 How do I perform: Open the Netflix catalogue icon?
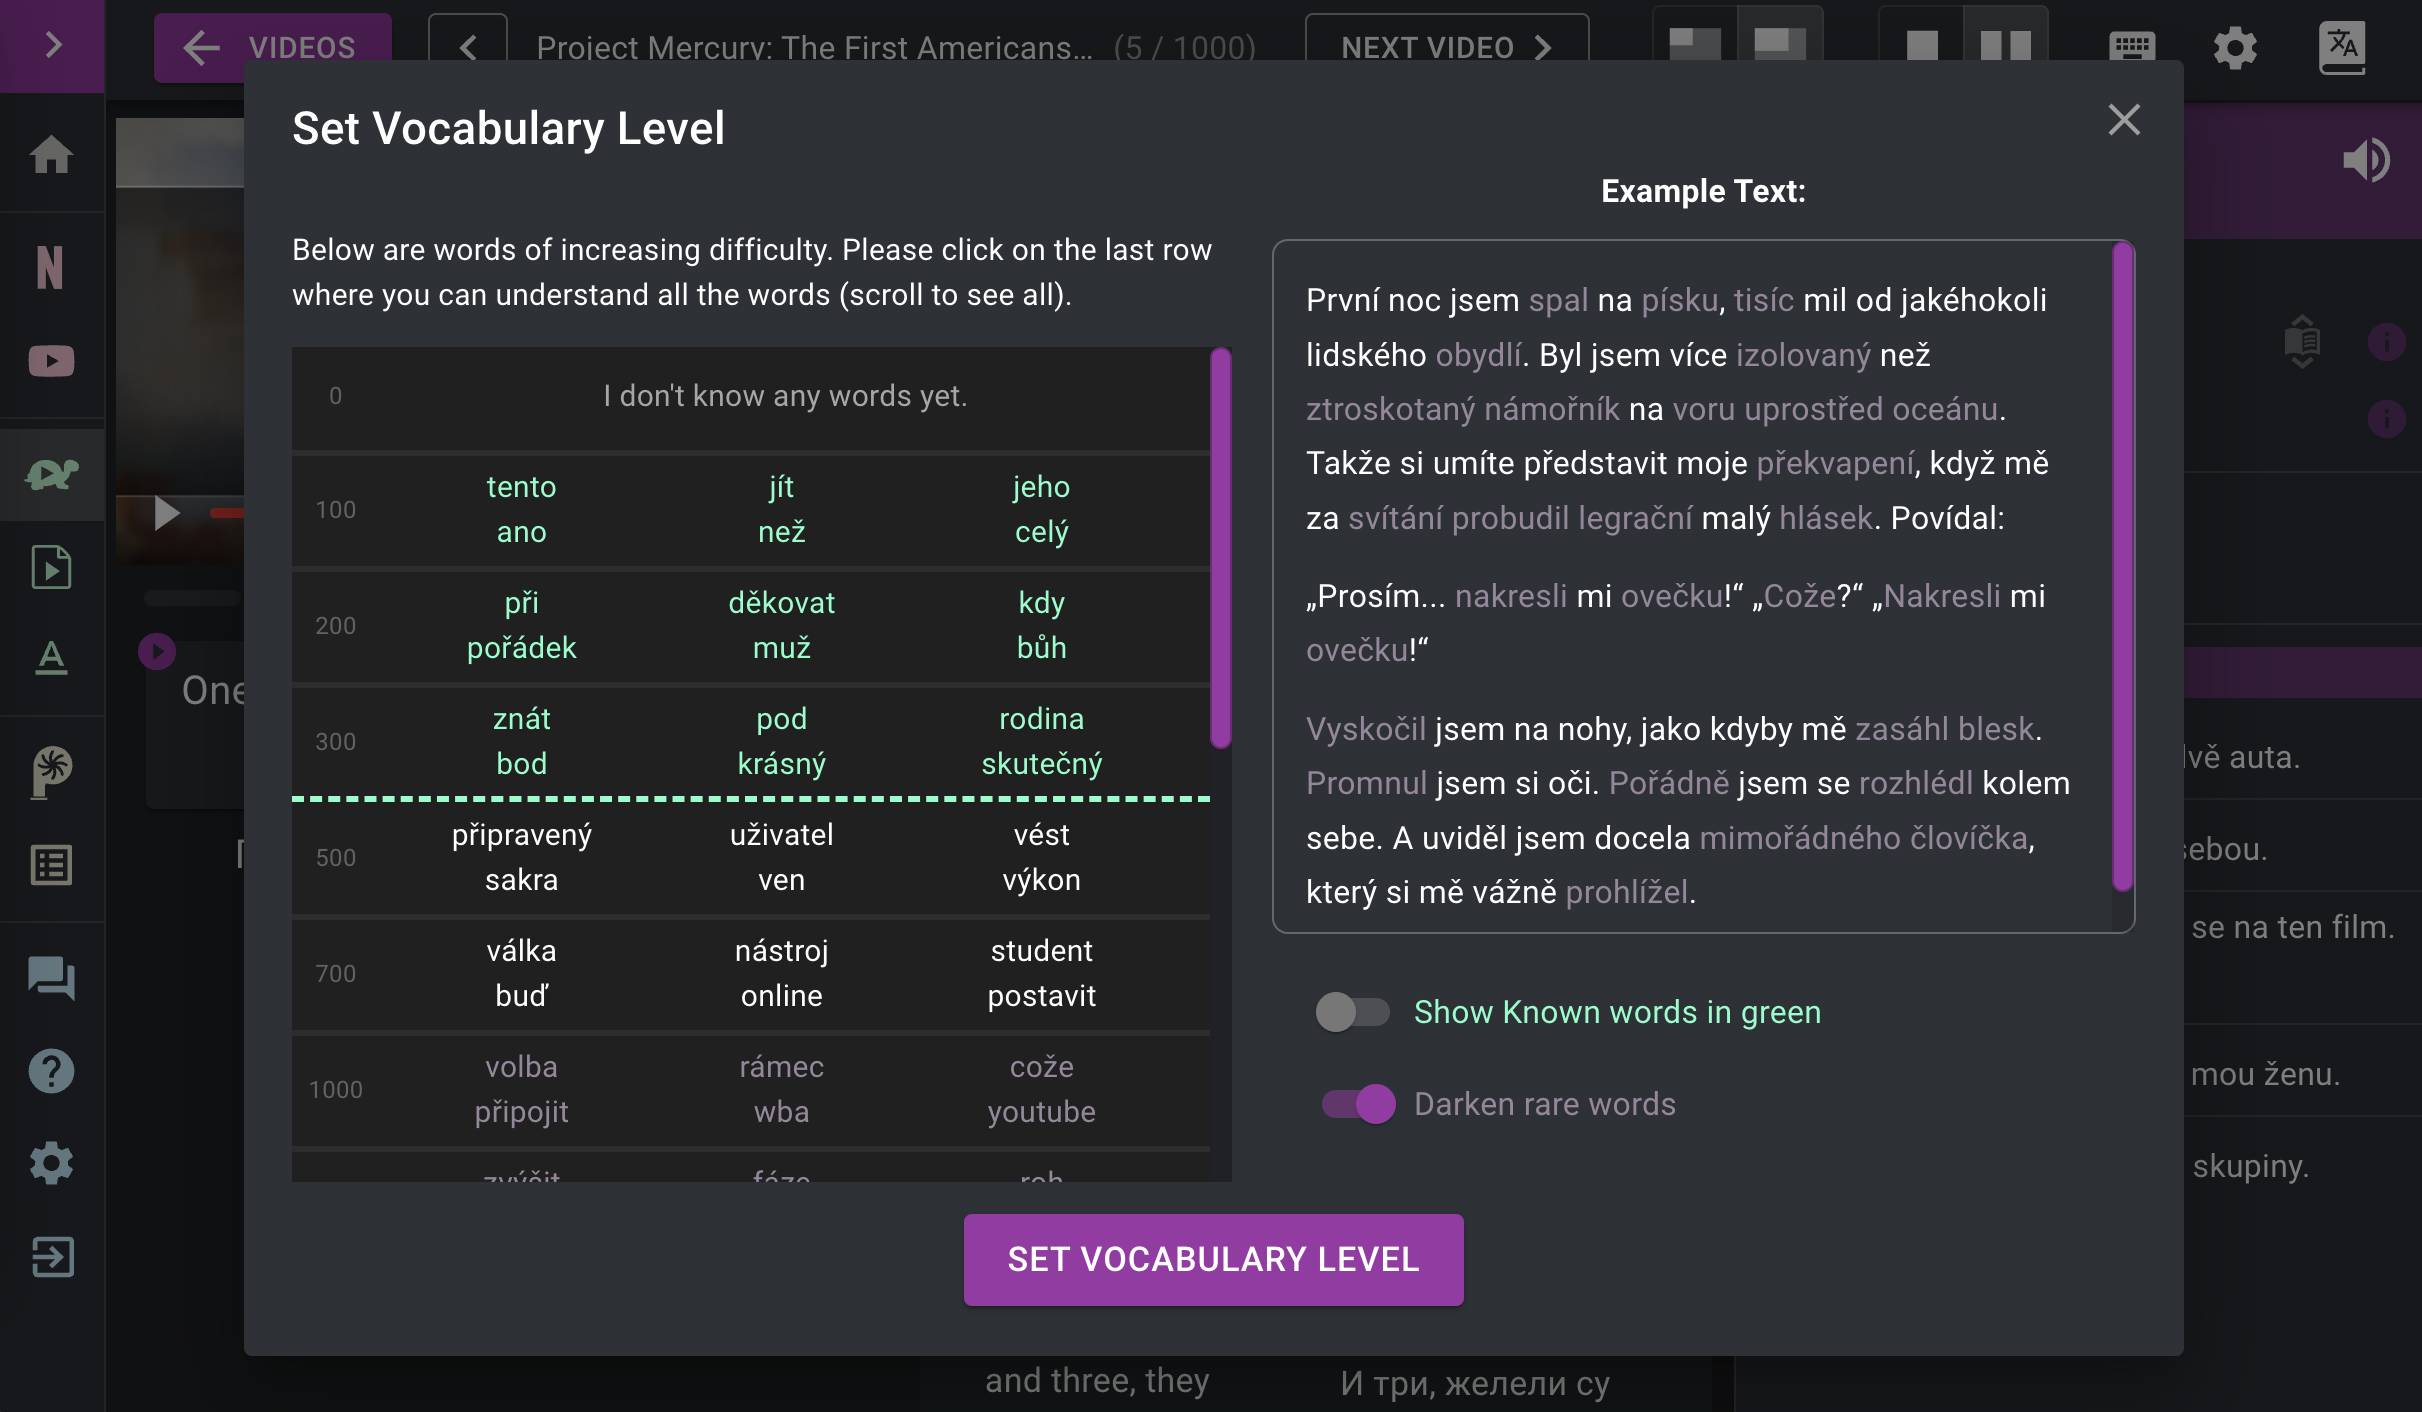[x=50, y=267]
